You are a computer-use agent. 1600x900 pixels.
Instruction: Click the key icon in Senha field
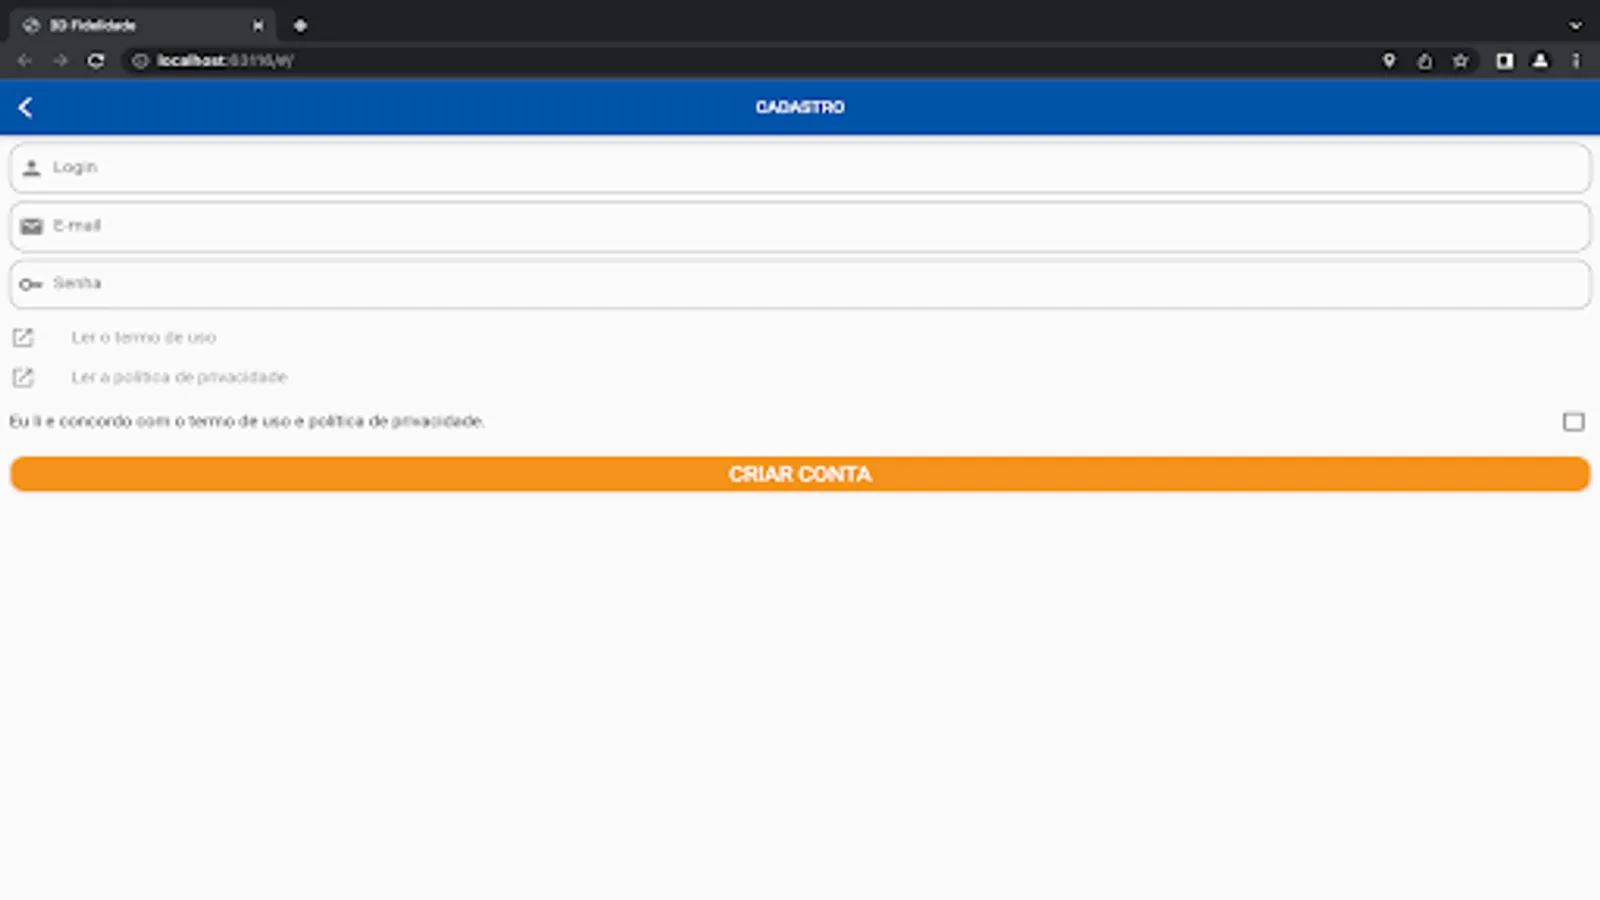coord(31,284)
